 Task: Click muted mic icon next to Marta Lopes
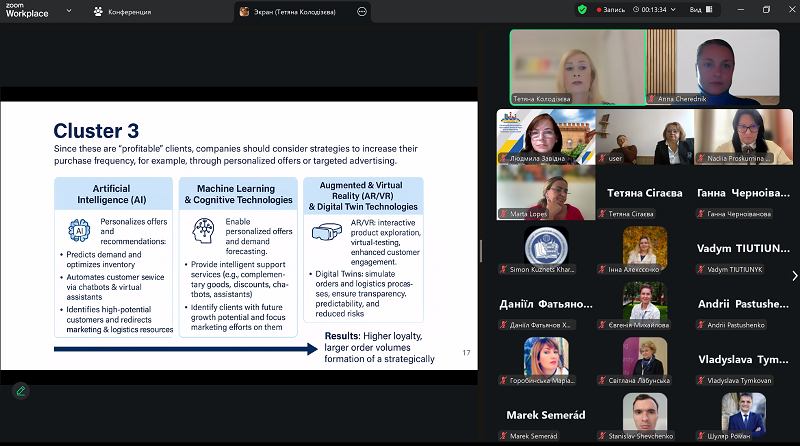503,214
